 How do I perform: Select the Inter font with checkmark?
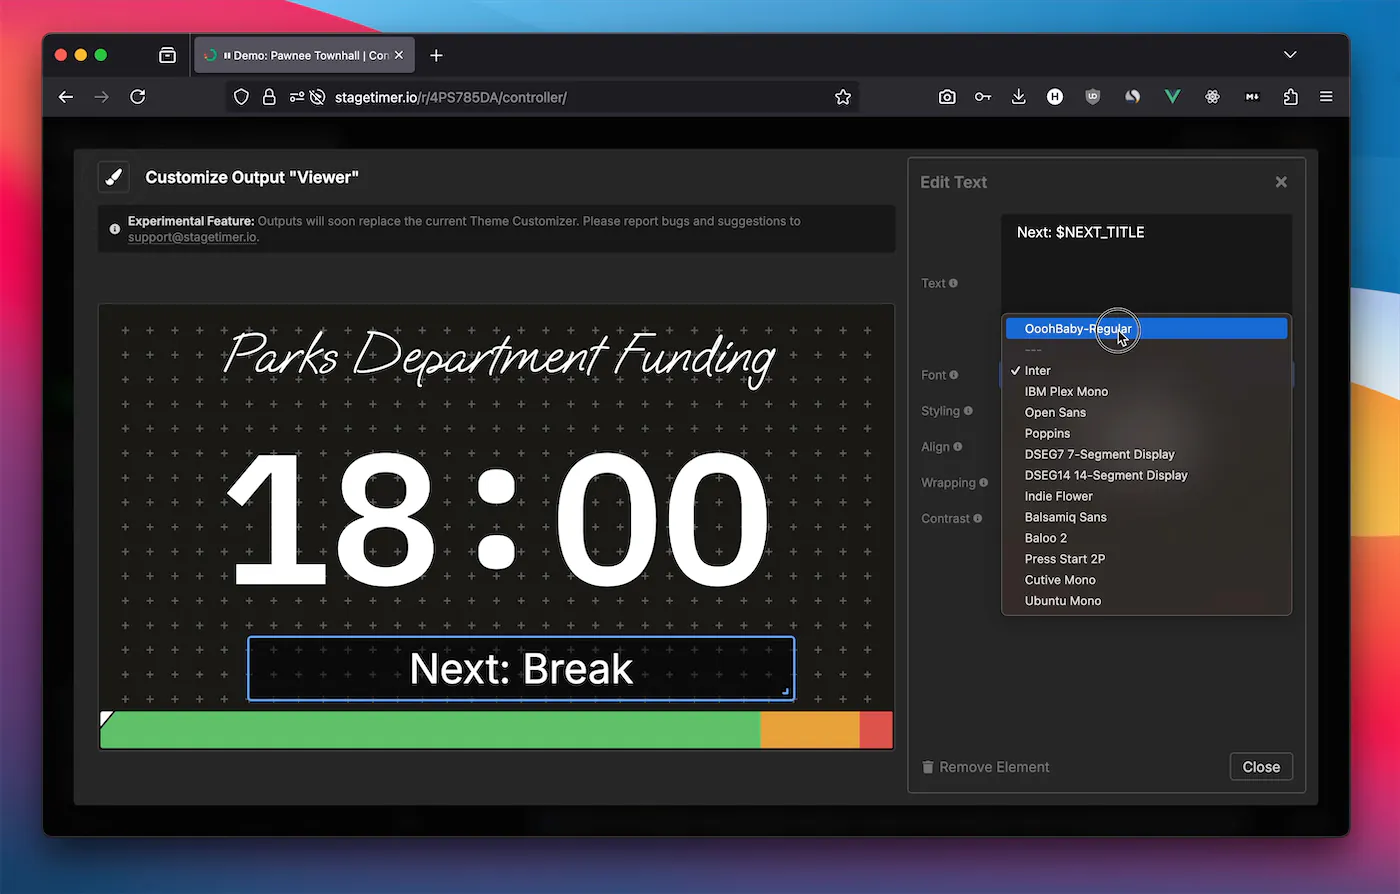click(1038, 370)
